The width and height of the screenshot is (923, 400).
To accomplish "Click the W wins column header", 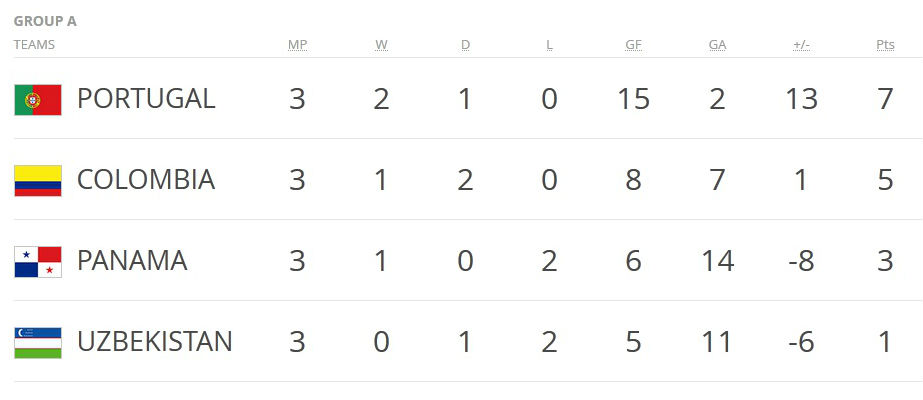I will click(x=381, y=45).
